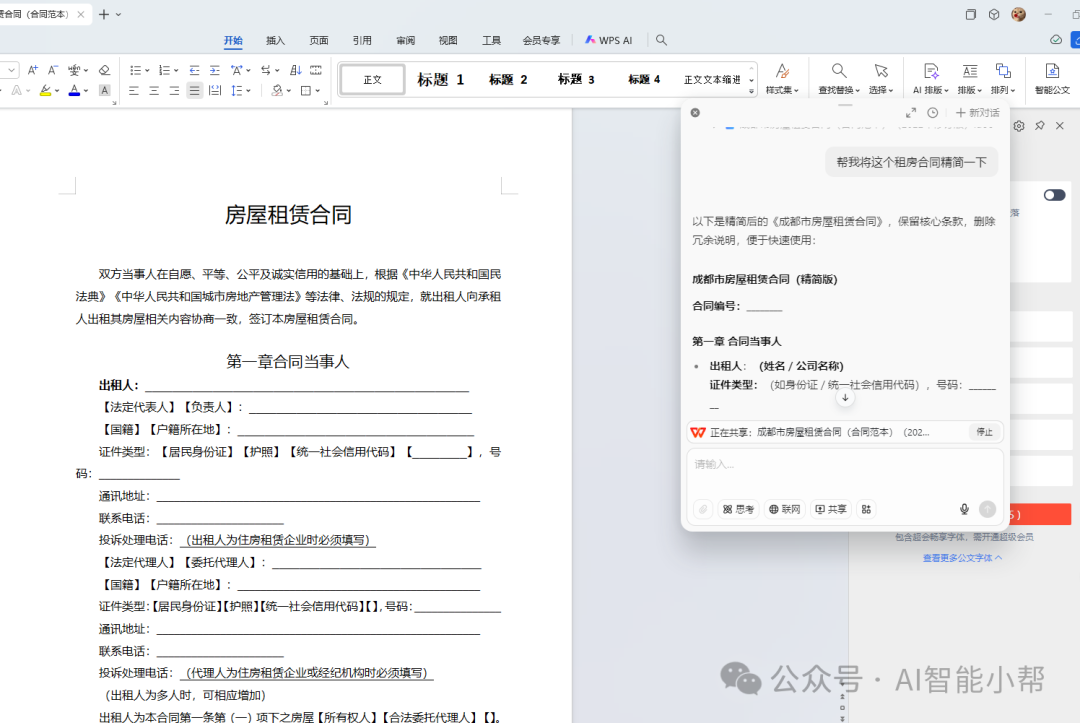Decrease font size with A- icon
The image size is (1080, 723).
tap(52, 70)
